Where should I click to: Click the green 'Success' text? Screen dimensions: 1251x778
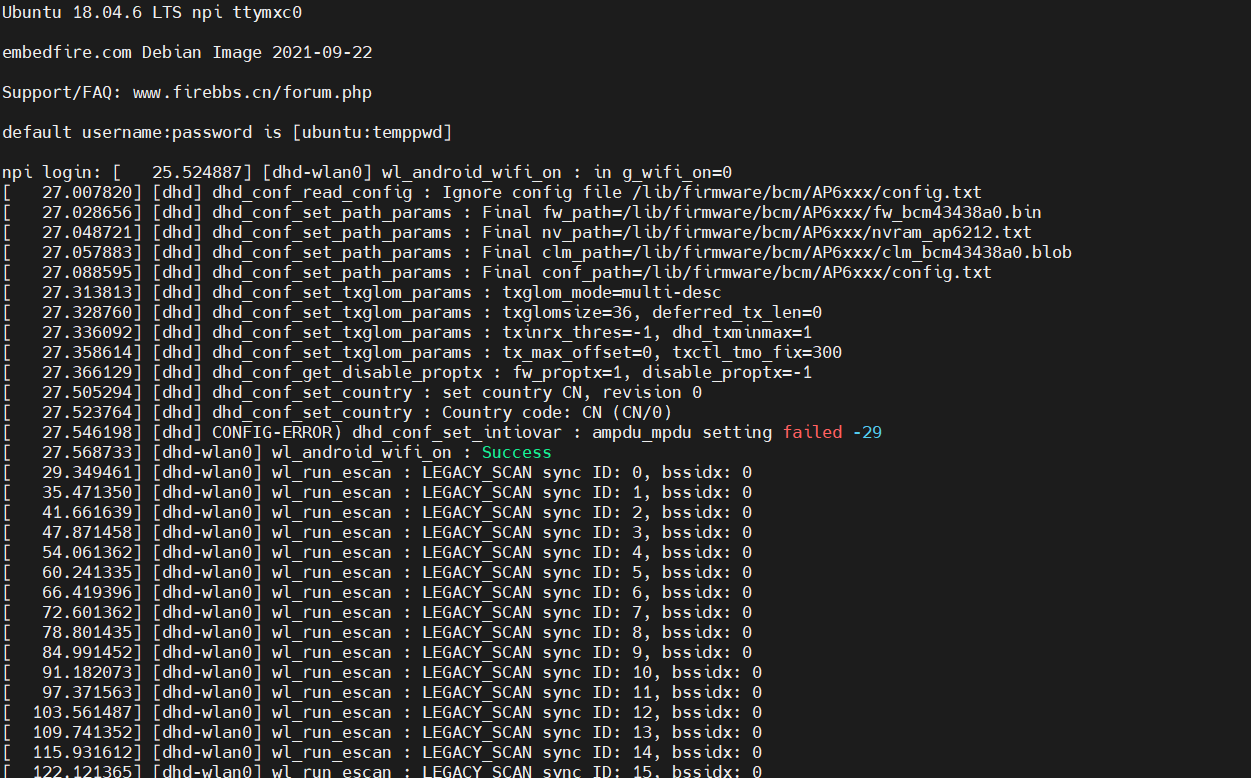pyautogui.click(x=517, y=452)
